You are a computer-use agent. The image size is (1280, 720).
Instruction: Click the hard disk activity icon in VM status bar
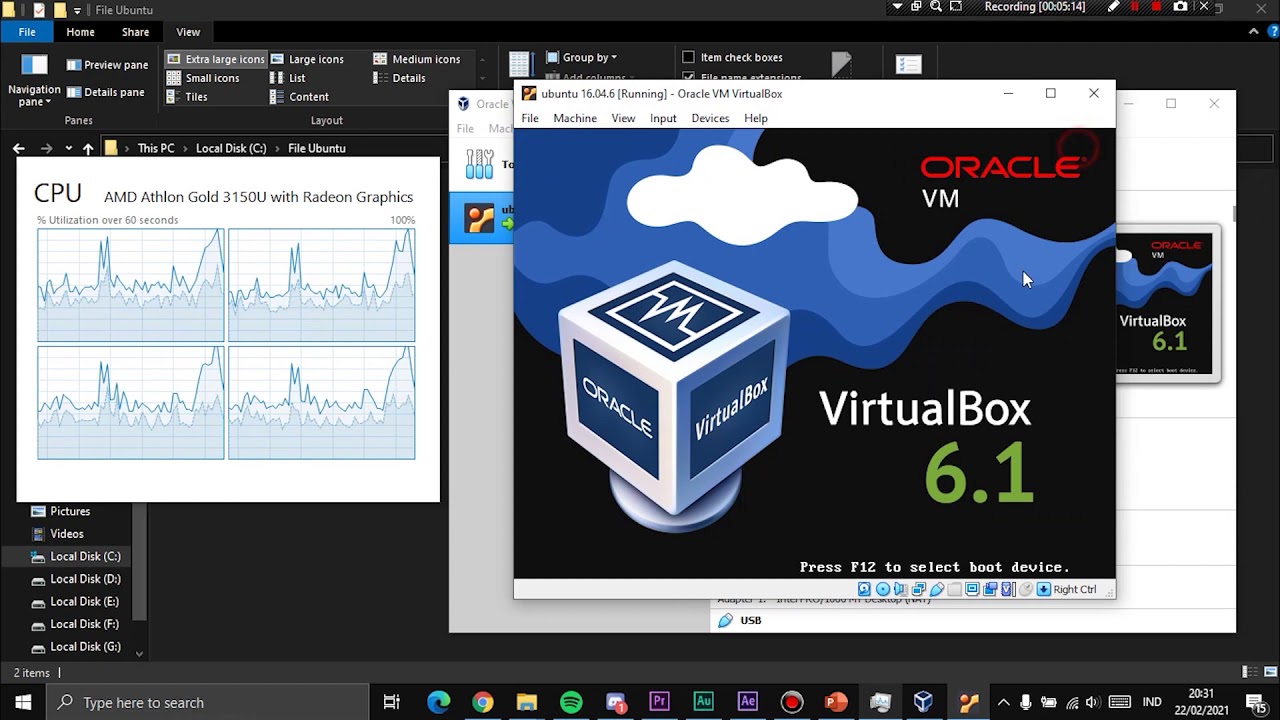coord(864,589)
